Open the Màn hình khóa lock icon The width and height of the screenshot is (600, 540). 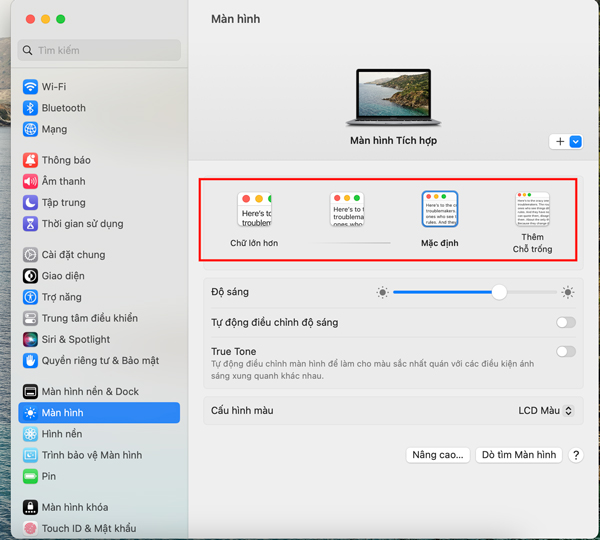click(x=30, y=507)
